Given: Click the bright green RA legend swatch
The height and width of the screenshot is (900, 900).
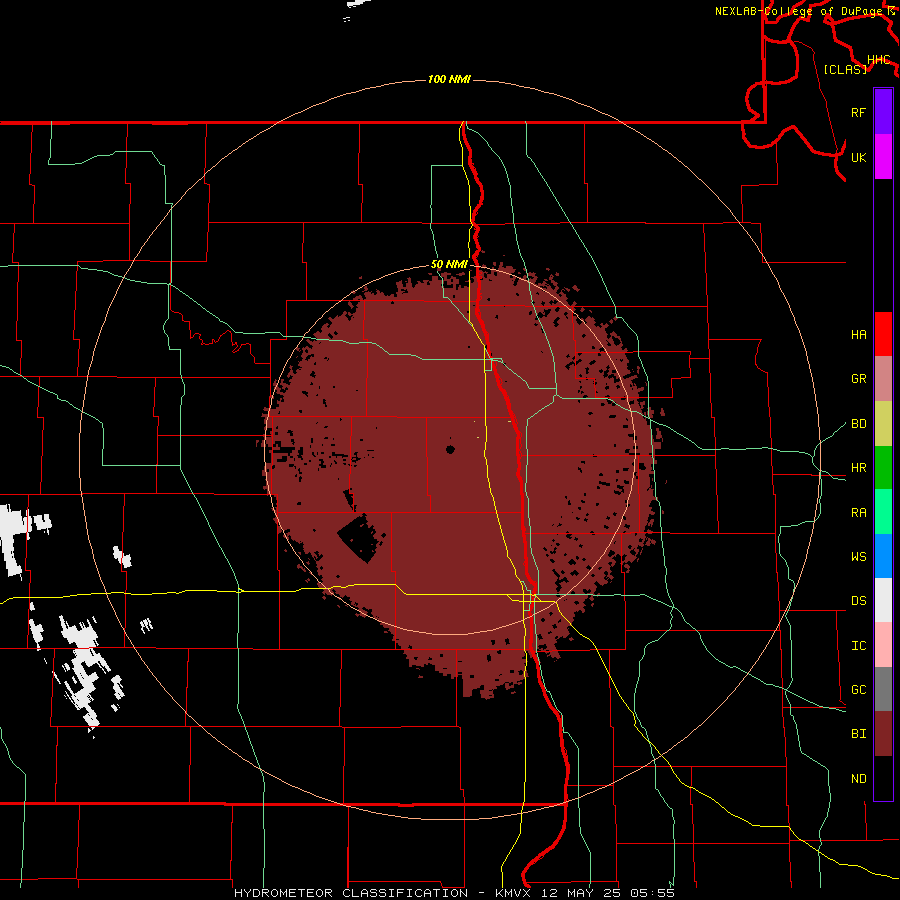Looking at the screenshot, I should tap(883, 512).
